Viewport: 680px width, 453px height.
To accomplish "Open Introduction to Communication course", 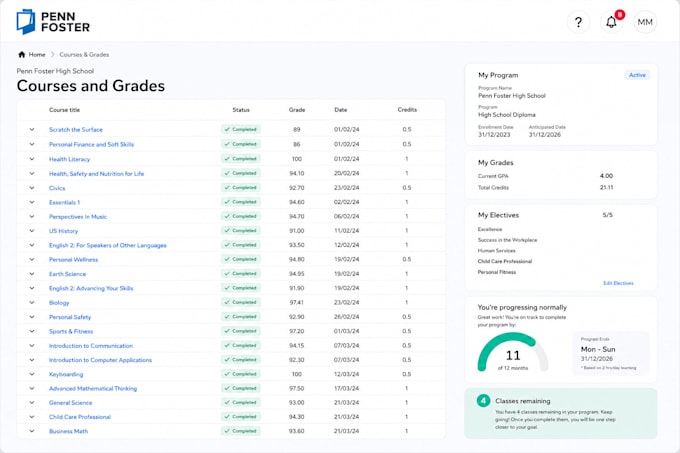I will point(91,346).
